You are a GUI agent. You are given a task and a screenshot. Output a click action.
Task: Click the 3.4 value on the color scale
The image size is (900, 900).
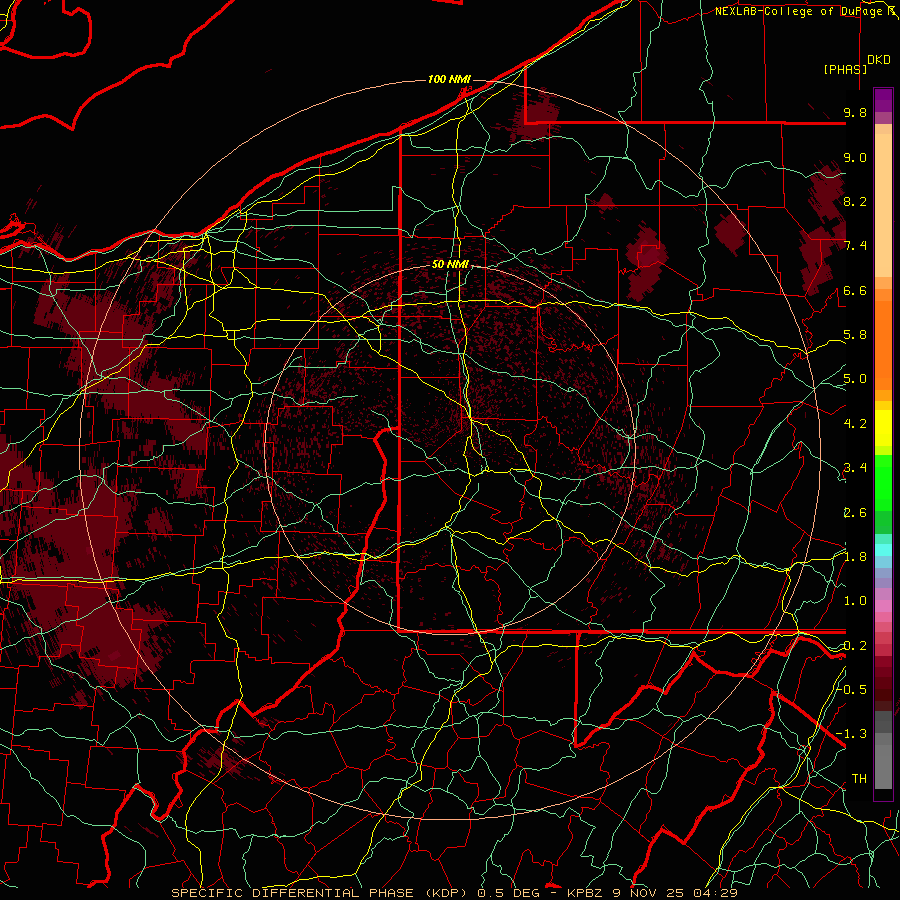point(855,468)
